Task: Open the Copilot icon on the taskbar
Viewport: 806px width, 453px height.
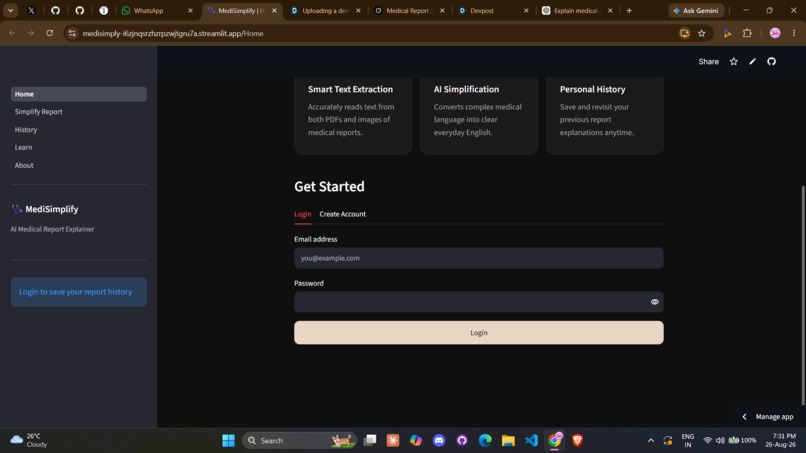Action: [x=415, y=440]
